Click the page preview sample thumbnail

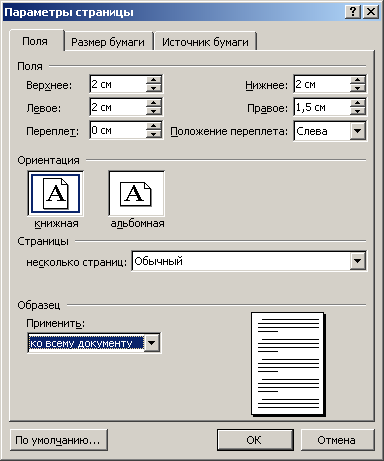tap(288, 364)
